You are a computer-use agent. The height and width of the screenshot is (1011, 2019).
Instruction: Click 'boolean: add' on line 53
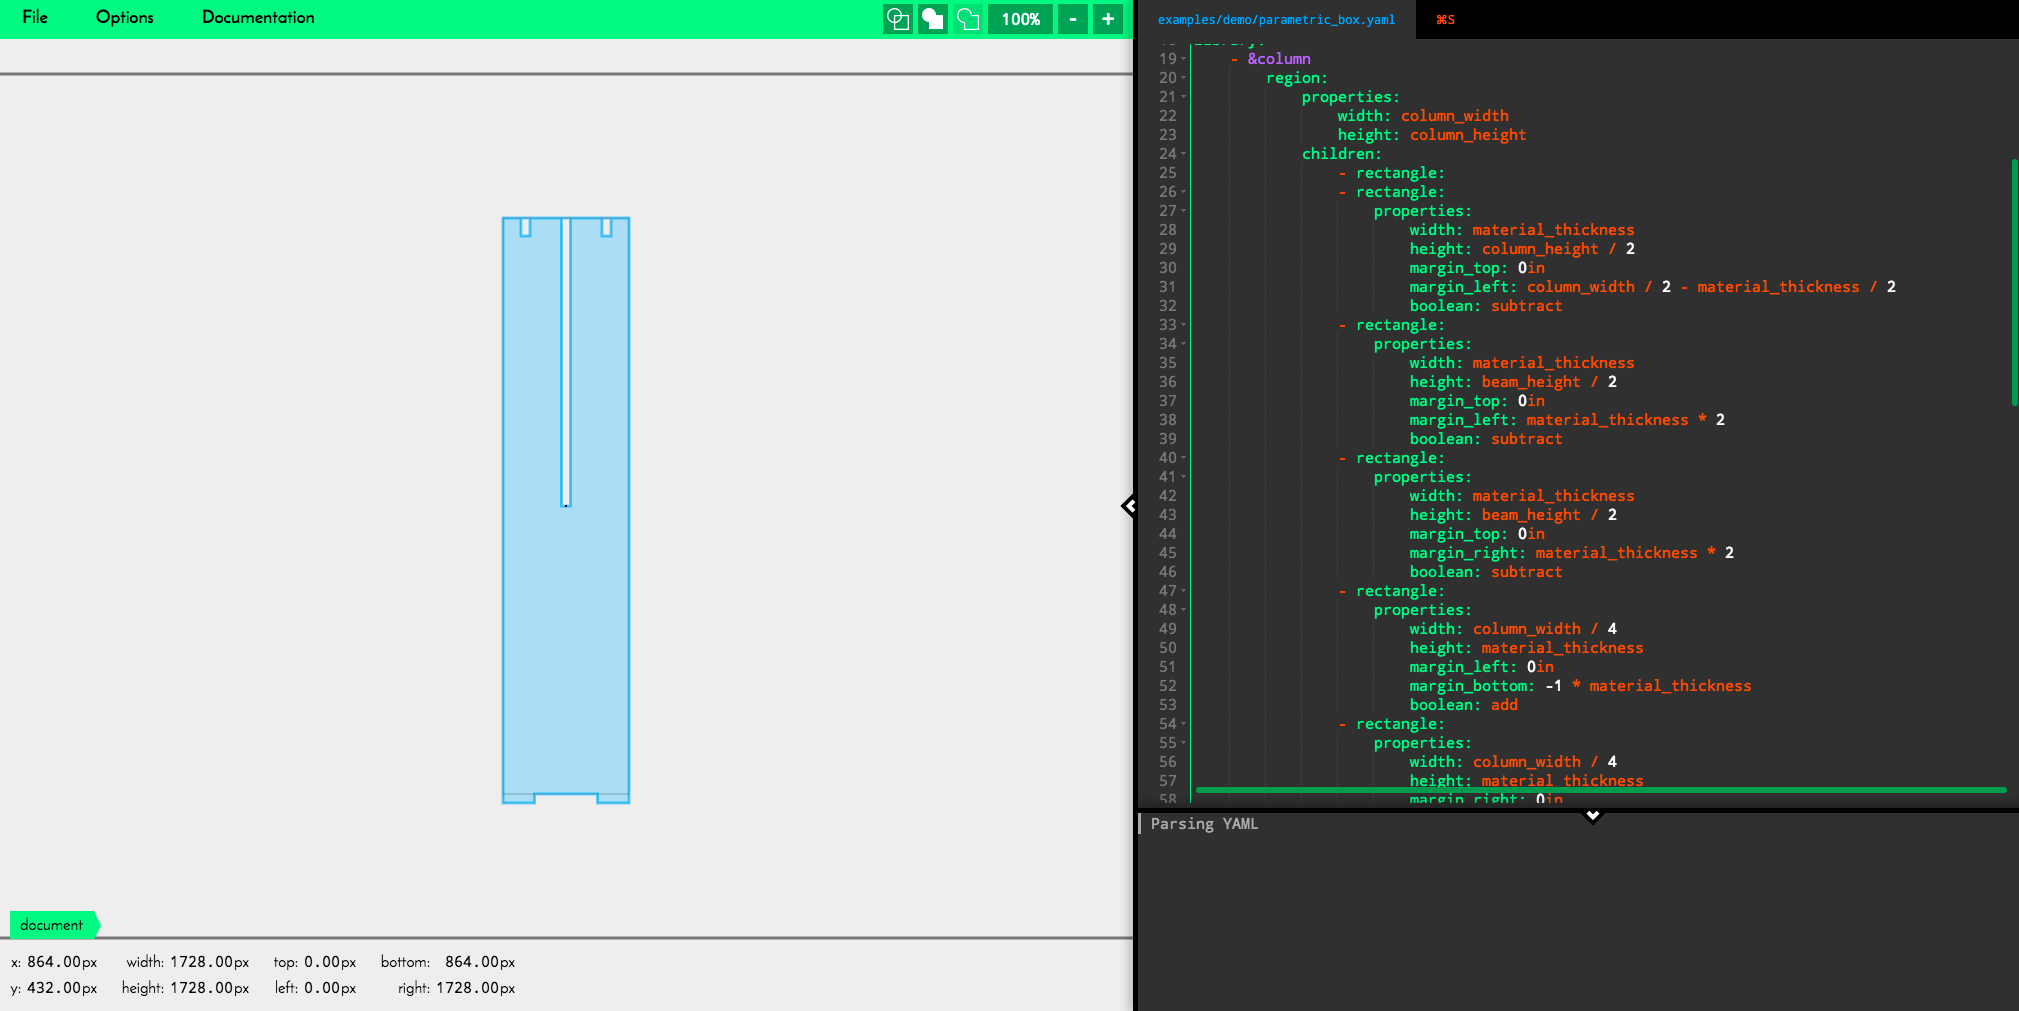1463,705
